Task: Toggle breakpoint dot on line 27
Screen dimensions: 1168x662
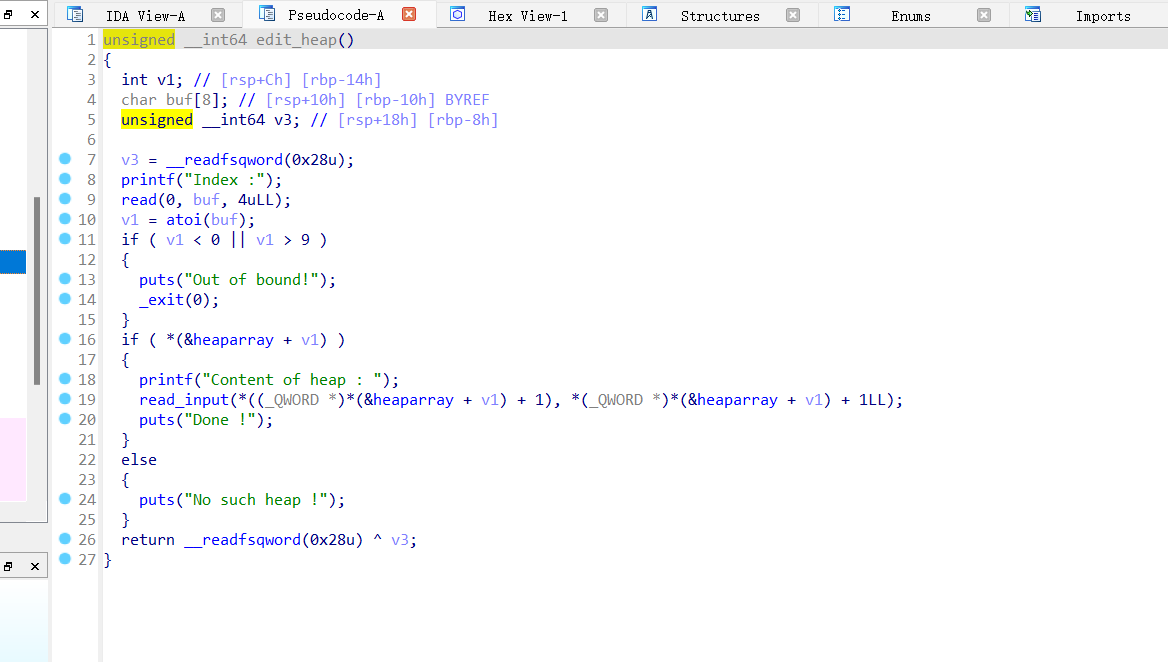Action: 65,558
